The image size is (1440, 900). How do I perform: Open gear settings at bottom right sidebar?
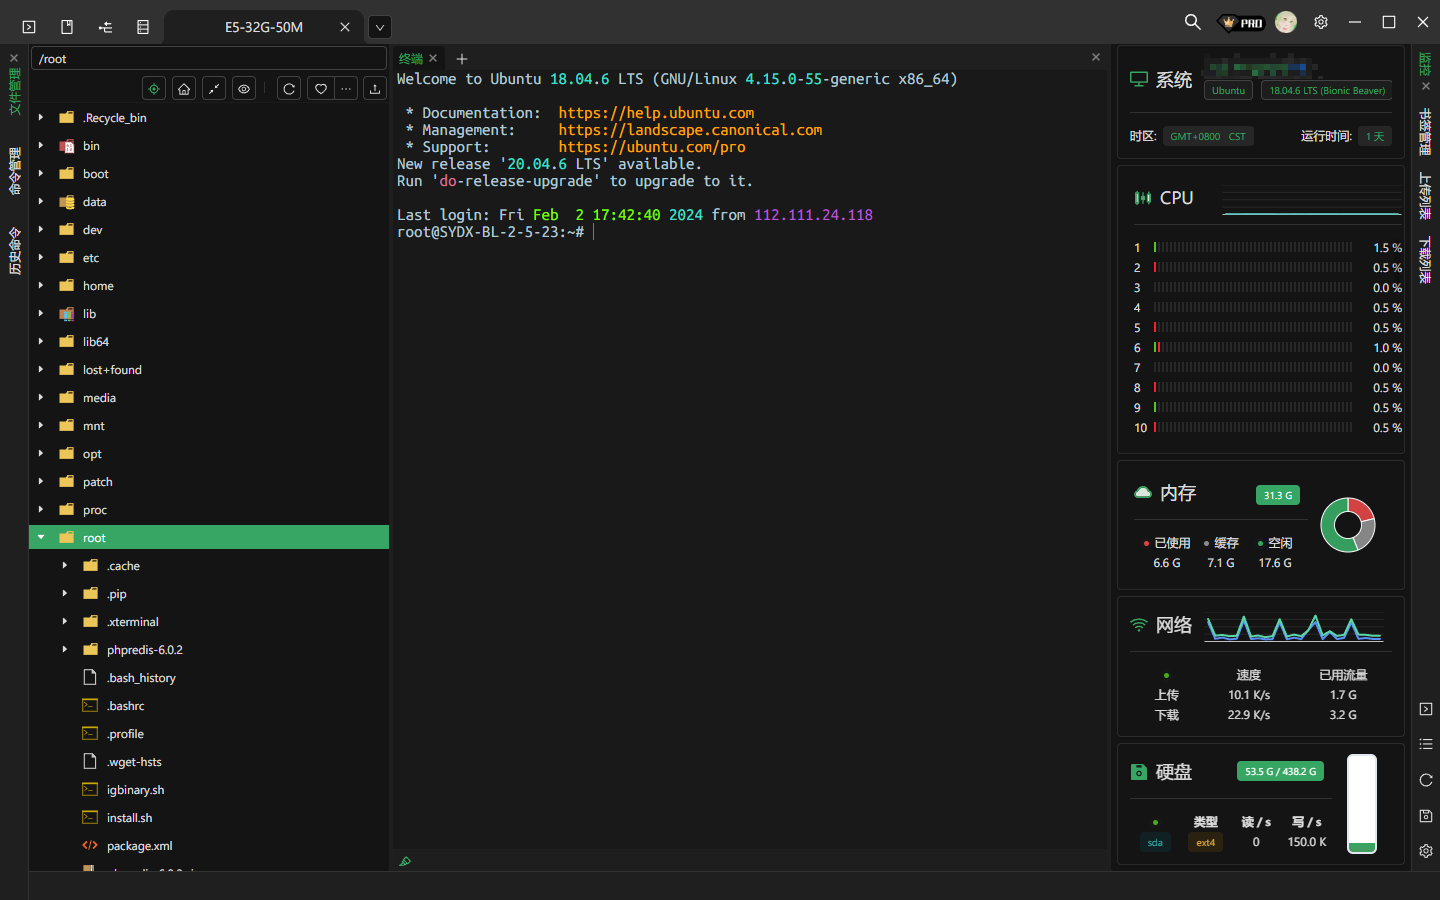click(1426, 851)
